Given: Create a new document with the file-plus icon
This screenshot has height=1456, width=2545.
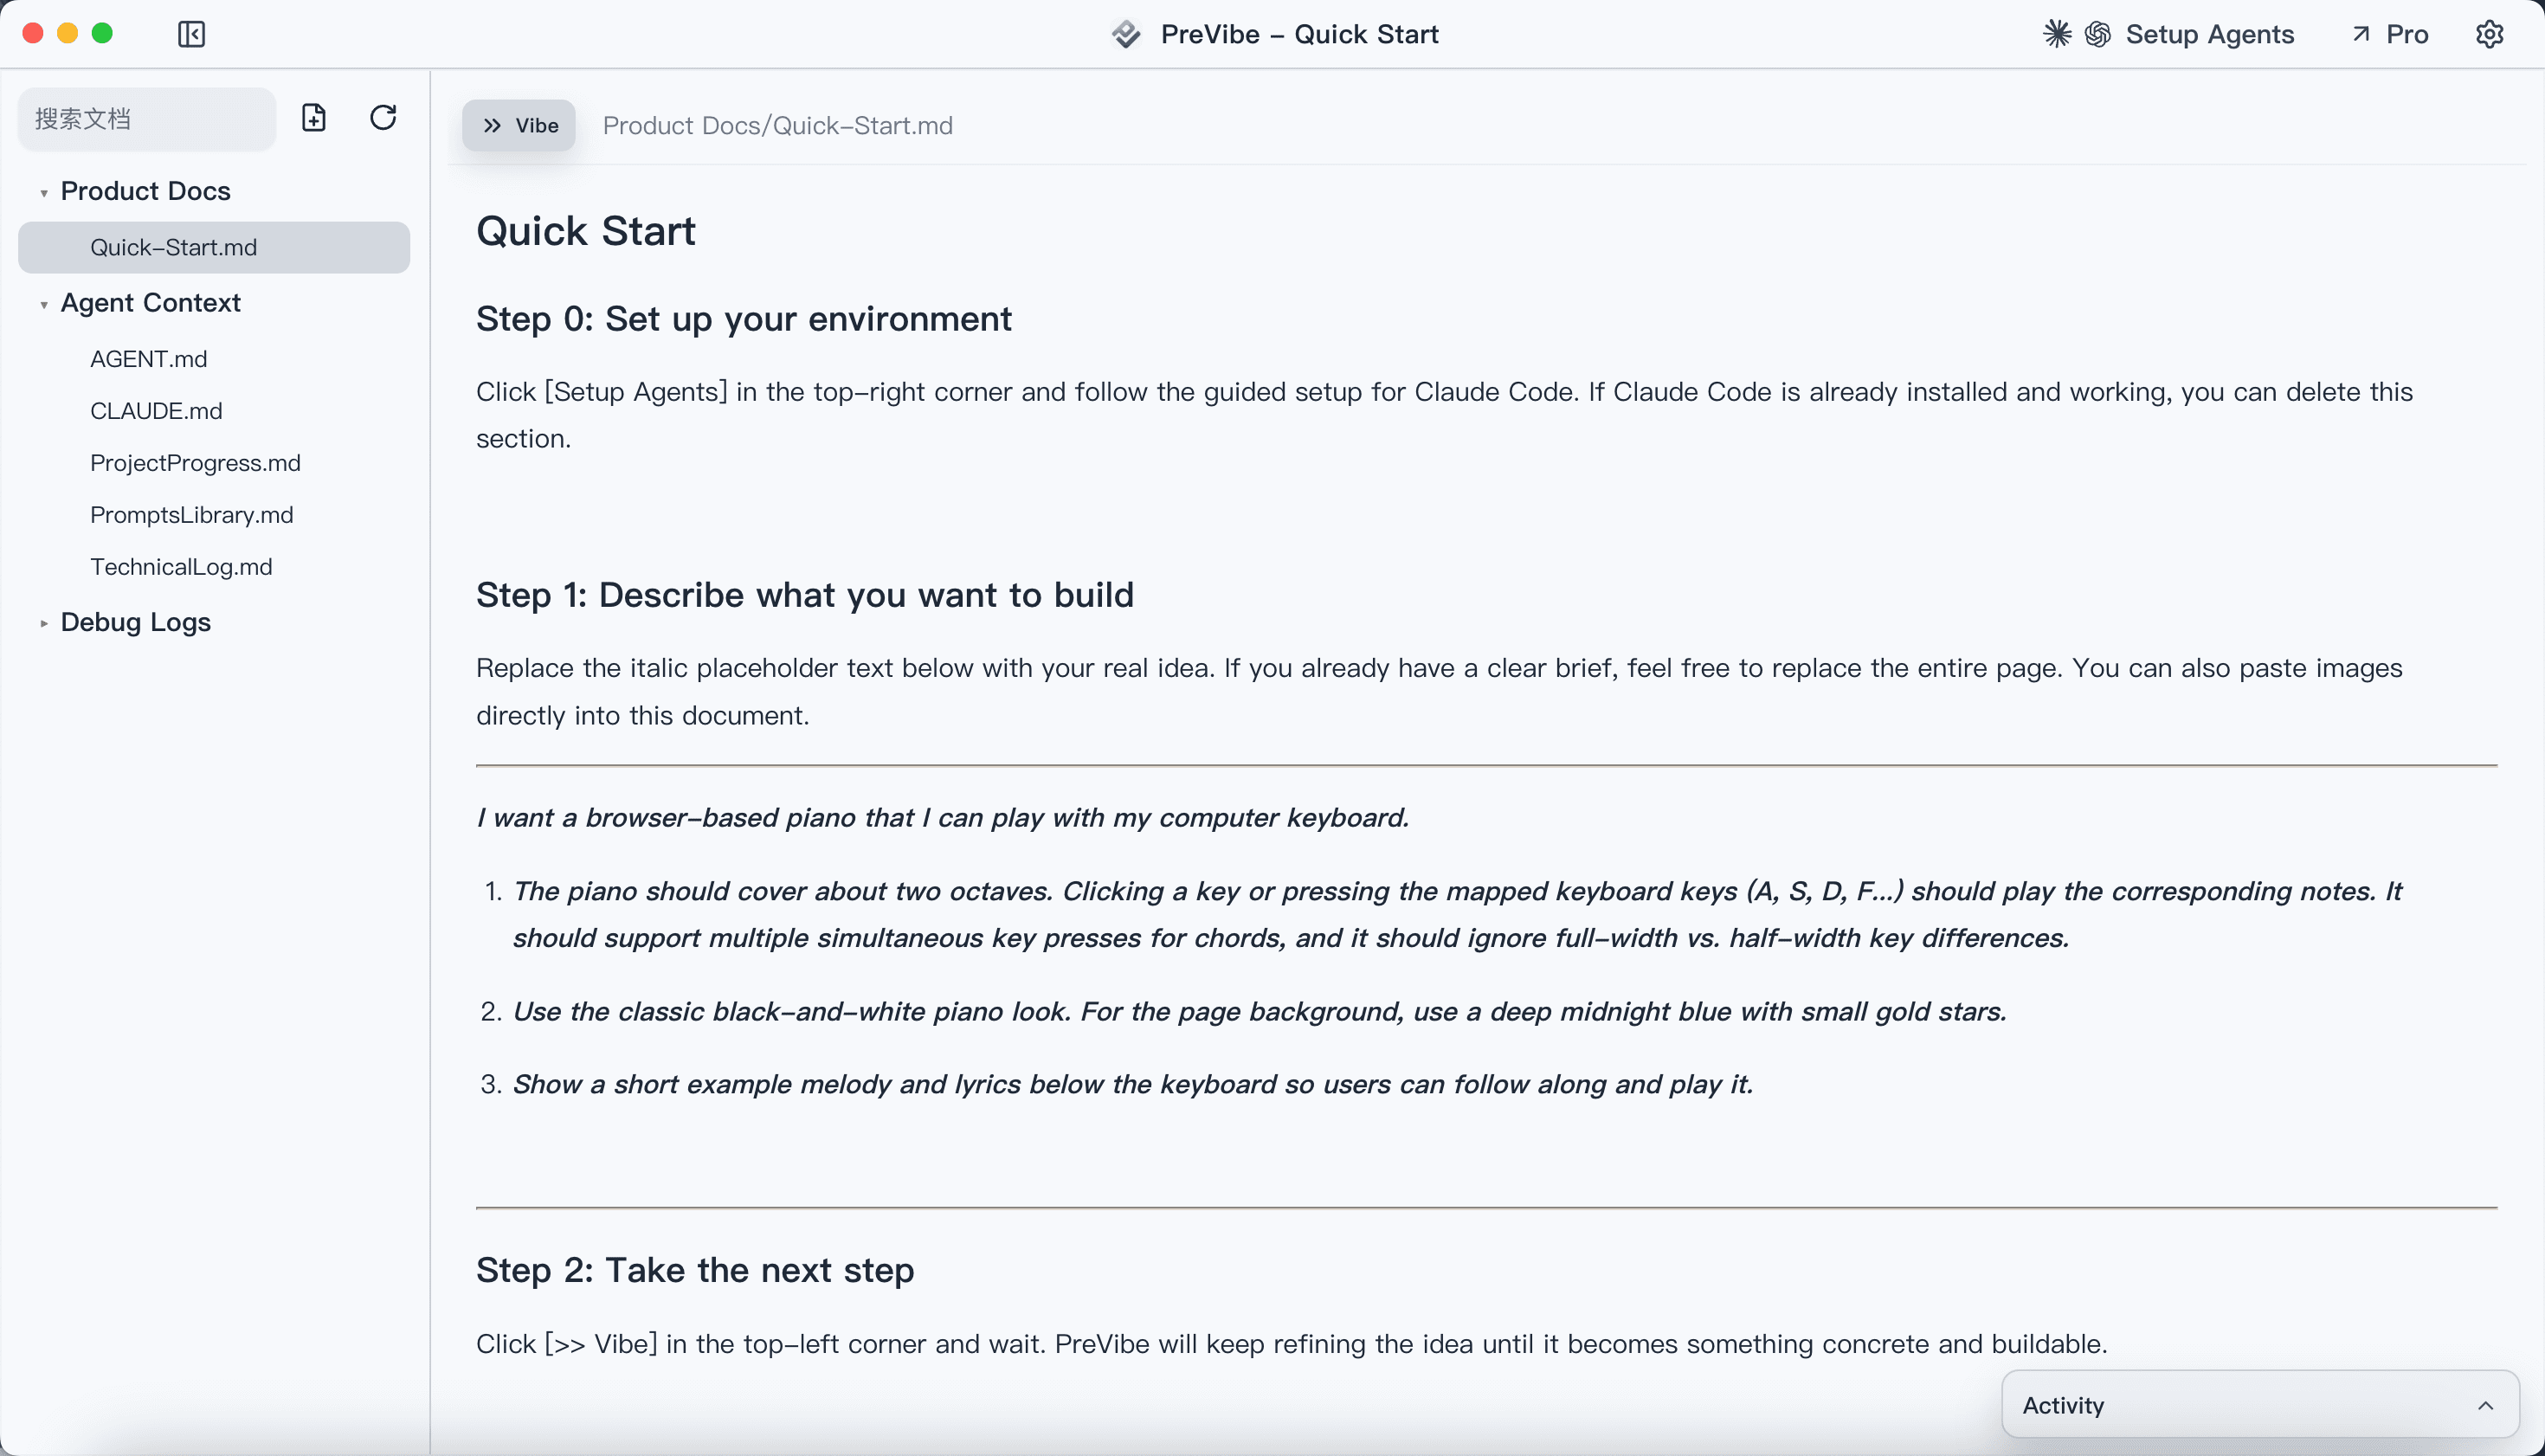Looking at the screenshot, I should [313, 117].
